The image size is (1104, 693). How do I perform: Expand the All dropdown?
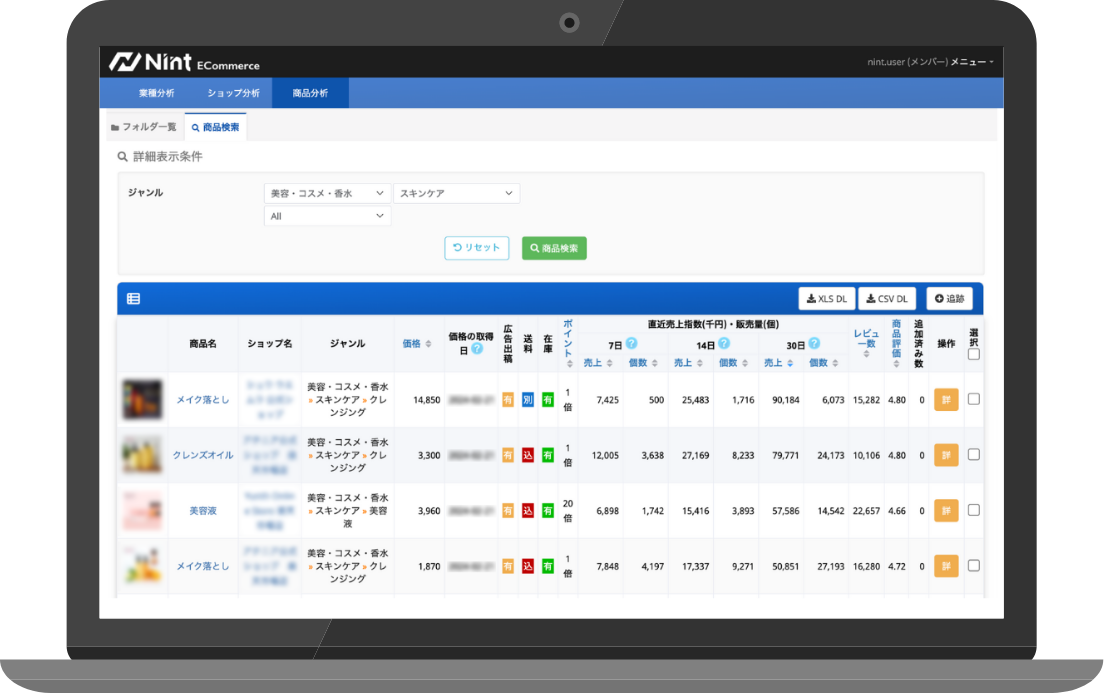pos(327,215)
